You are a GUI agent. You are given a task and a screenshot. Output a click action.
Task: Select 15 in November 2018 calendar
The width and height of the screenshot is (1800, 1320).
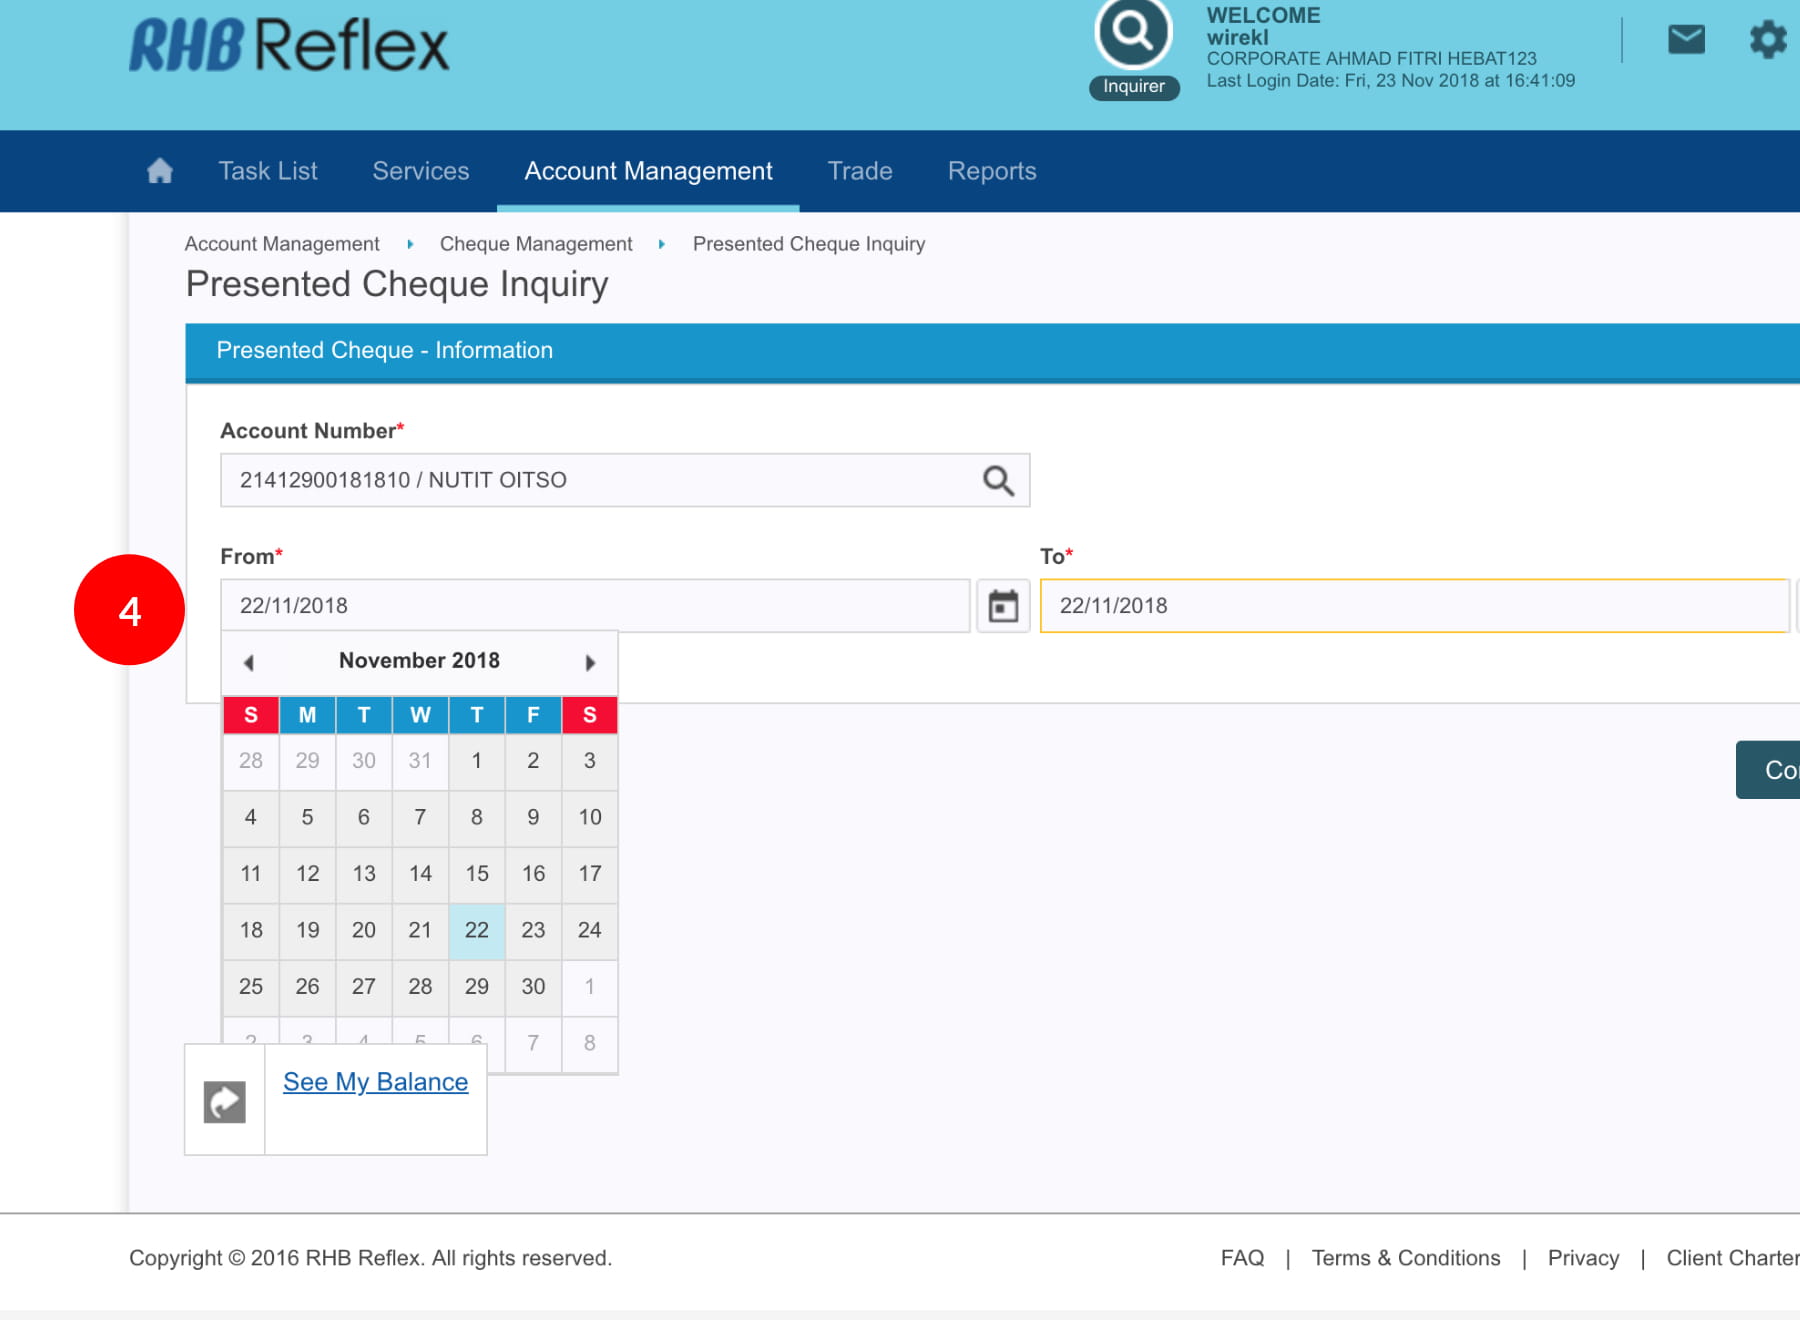(x=477, y=874)
